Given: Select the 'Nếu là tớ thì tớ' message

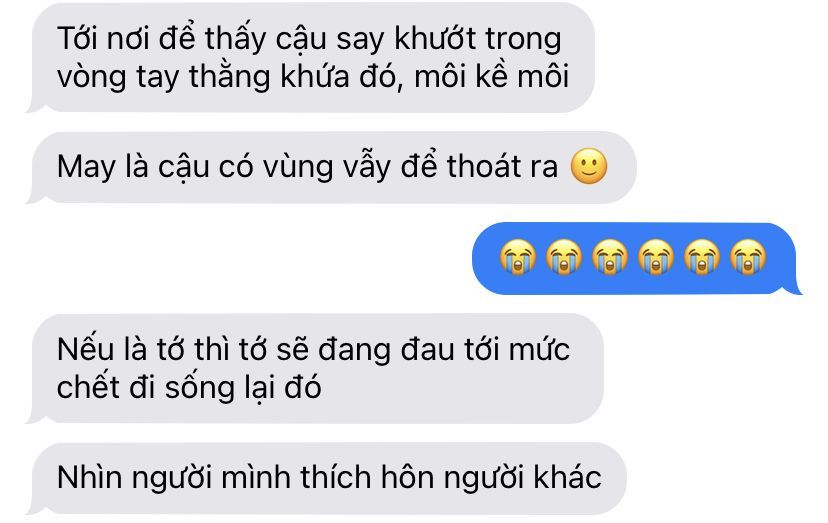Looking at the screenshot, I should click(x=315, y=368).
